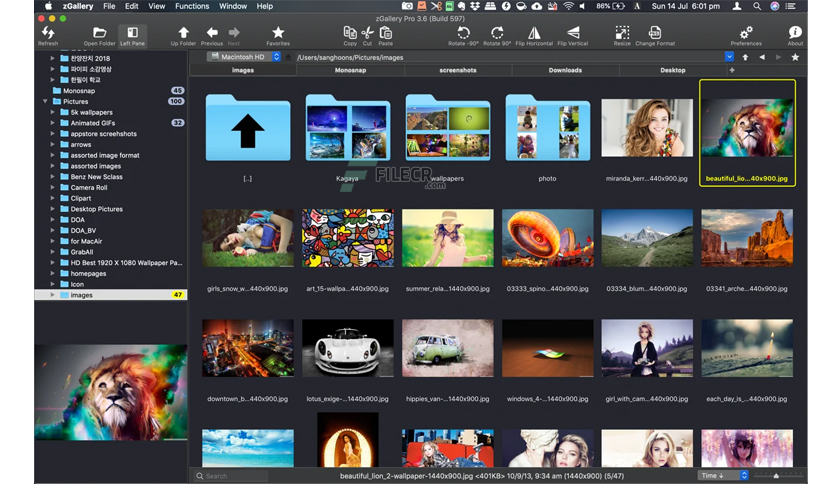Open the Resize tool

tap(622, 36)
